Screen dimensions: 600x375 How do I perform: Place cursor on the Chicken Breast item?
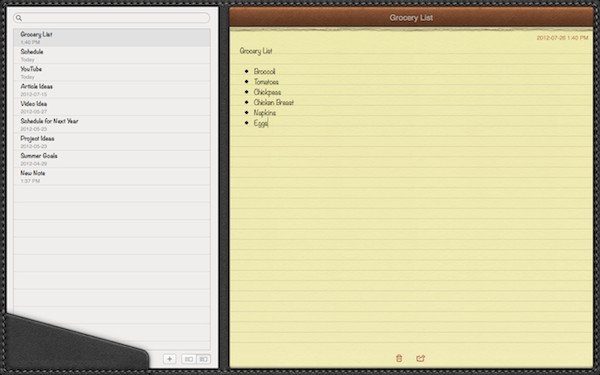click(x=274, y=103)
